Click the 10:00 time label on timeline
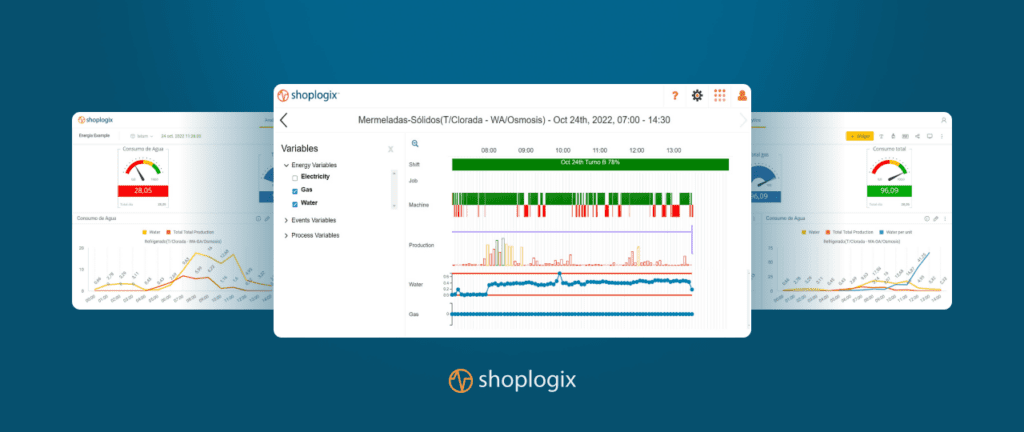Screen dimensions: 1024x432 (x=563, y=150)
